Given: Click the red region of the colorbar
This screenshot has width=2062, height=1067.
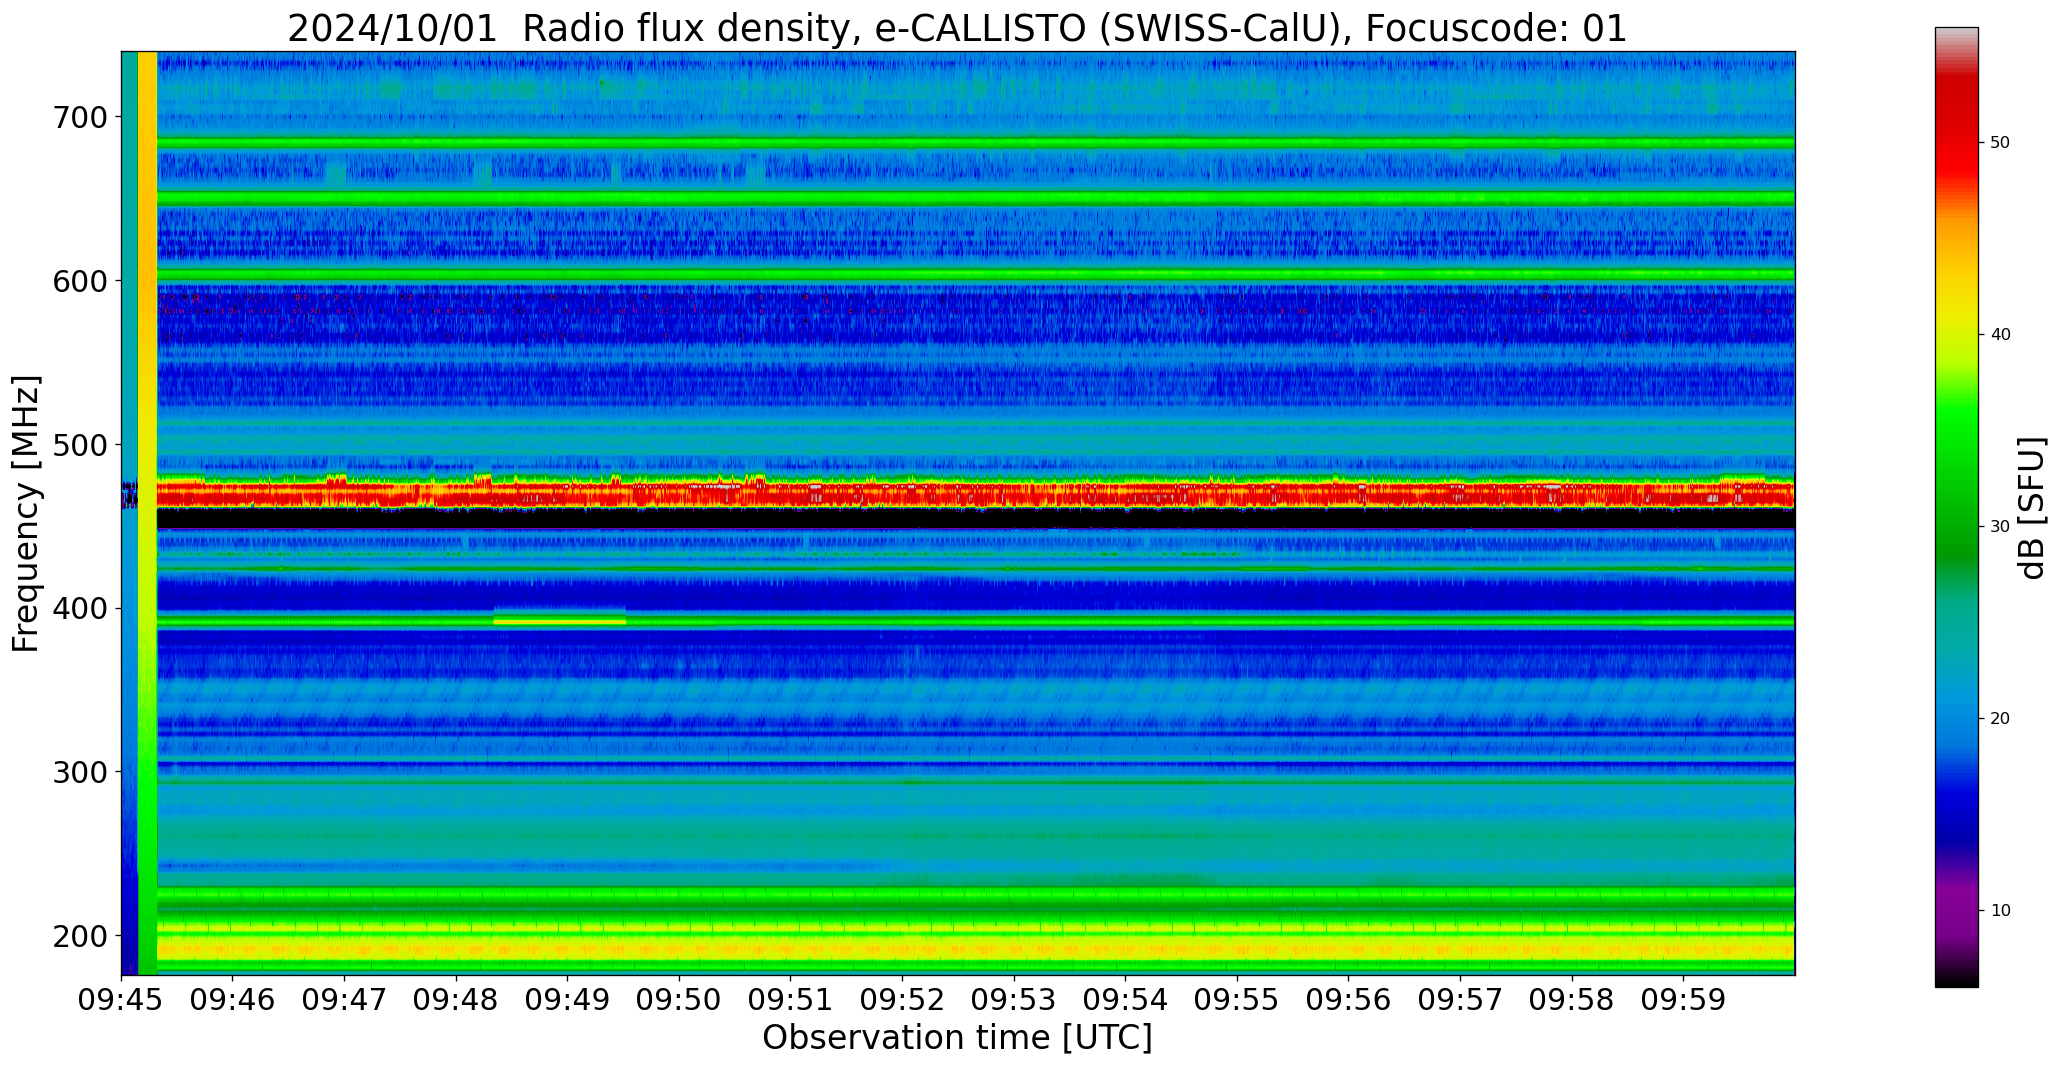Looking at the screenshot, I should pos(1956,130).
